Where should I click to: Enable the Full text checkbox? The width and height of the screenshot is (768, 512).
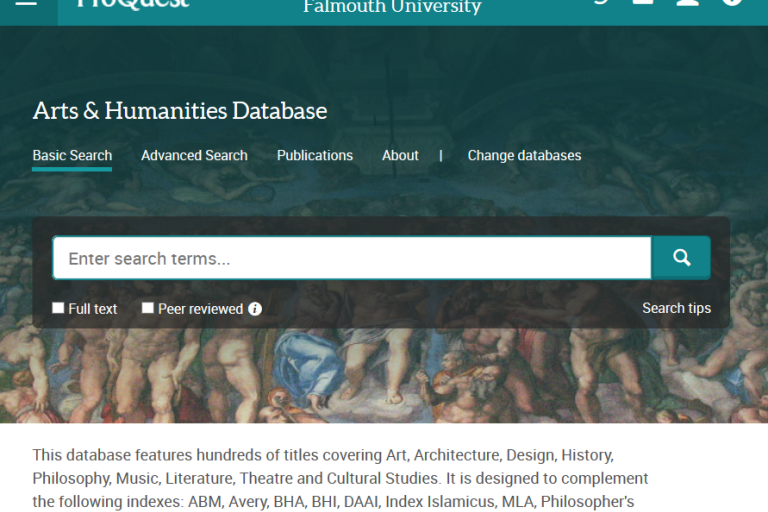point(58,308)
